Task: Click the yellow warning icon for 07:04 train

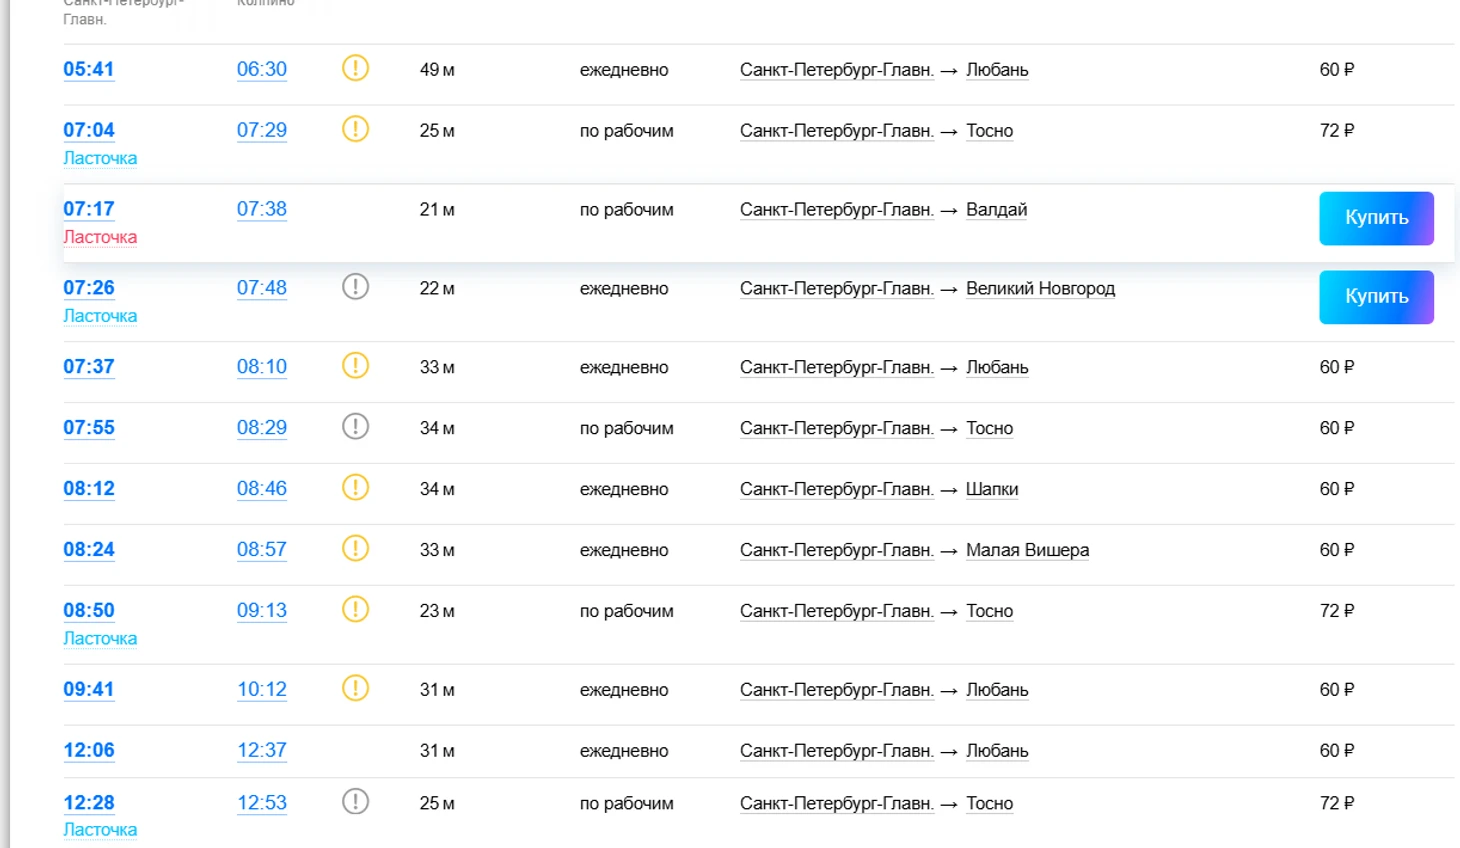Action: point(355,129)
